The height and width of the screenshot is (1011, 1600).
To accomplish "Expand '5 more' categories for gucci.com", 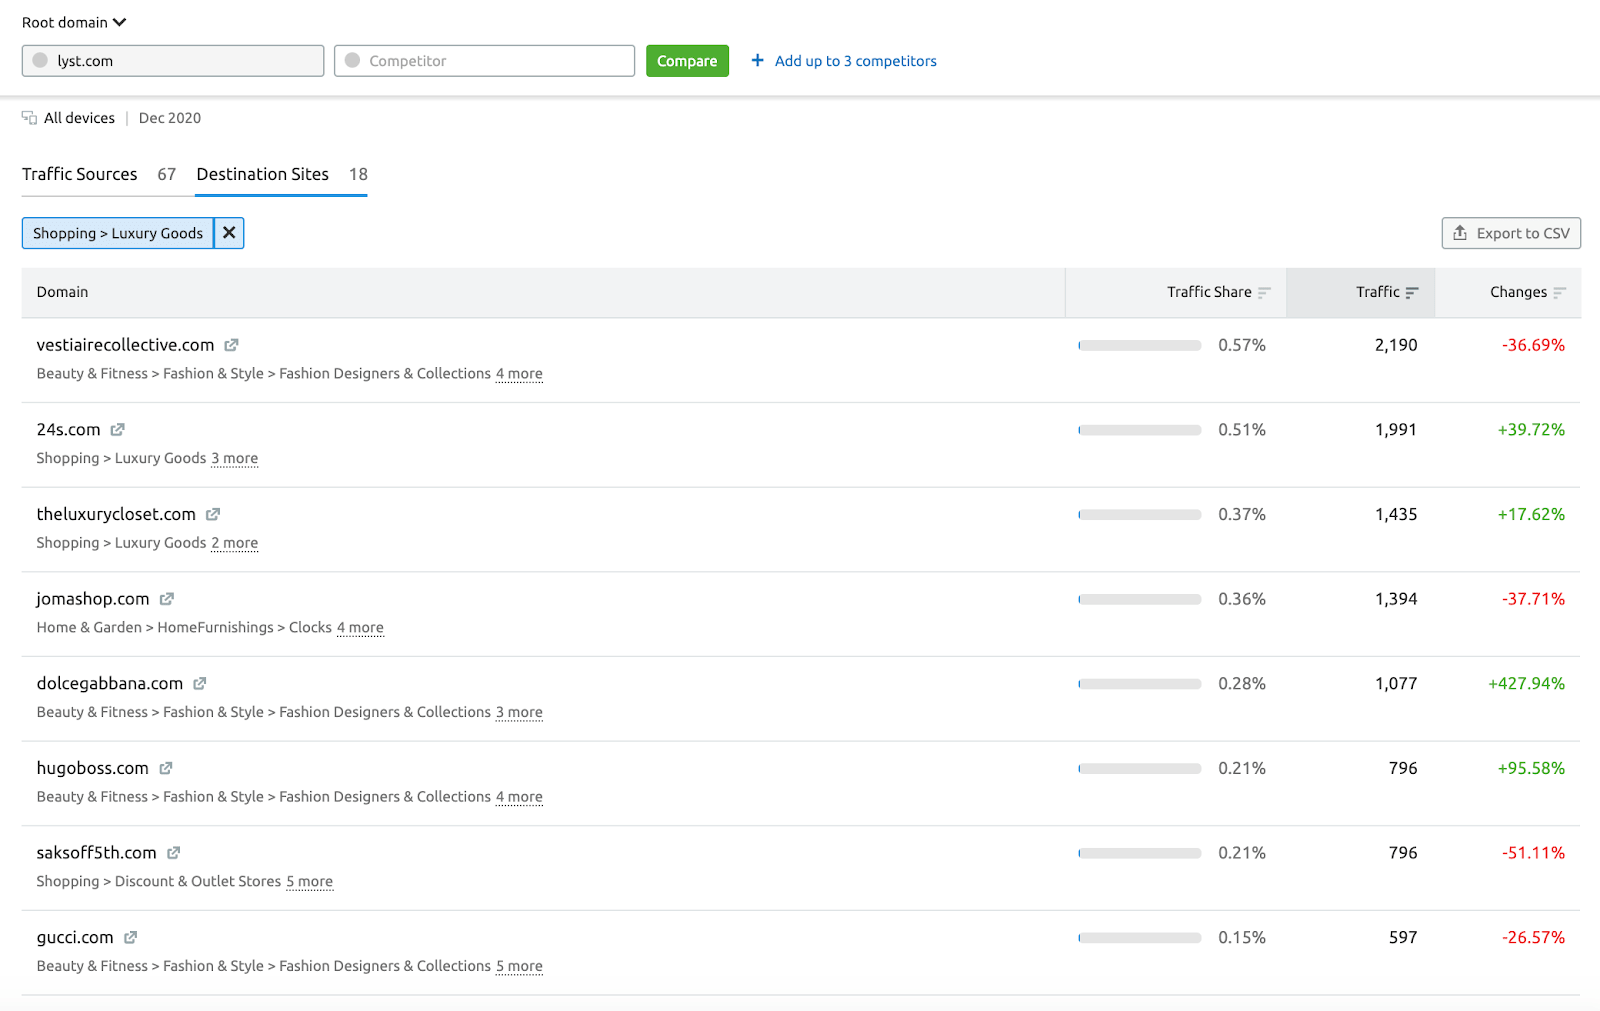I will 519,967.
